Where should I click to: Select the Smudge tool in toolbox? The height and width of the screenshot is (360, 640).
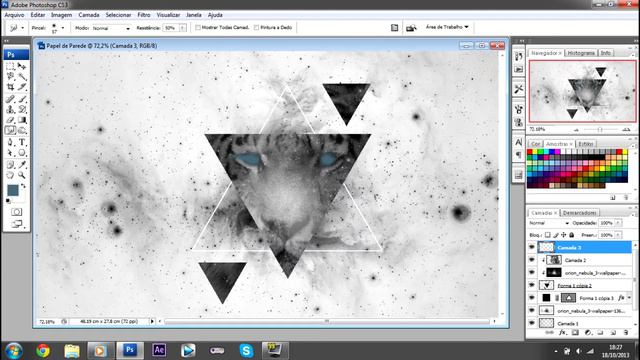coord(10,131)
